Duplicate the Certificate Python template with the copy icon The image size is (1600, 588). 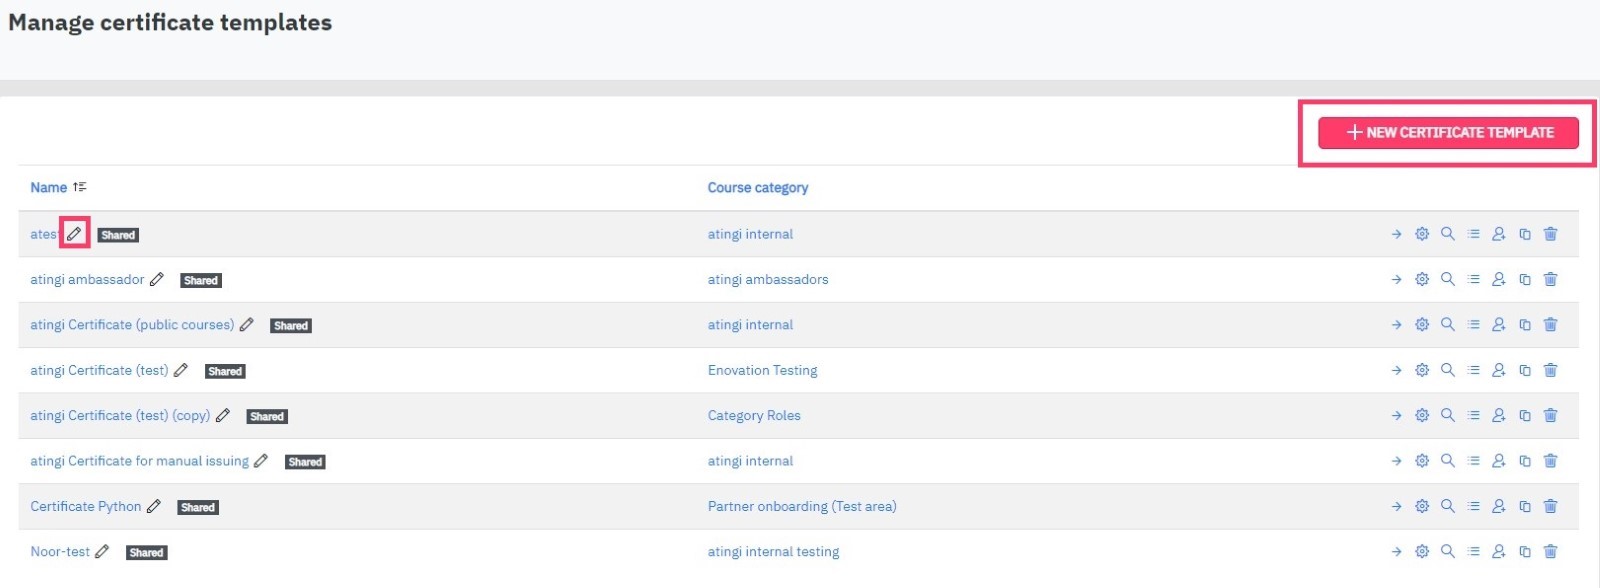1525,506
